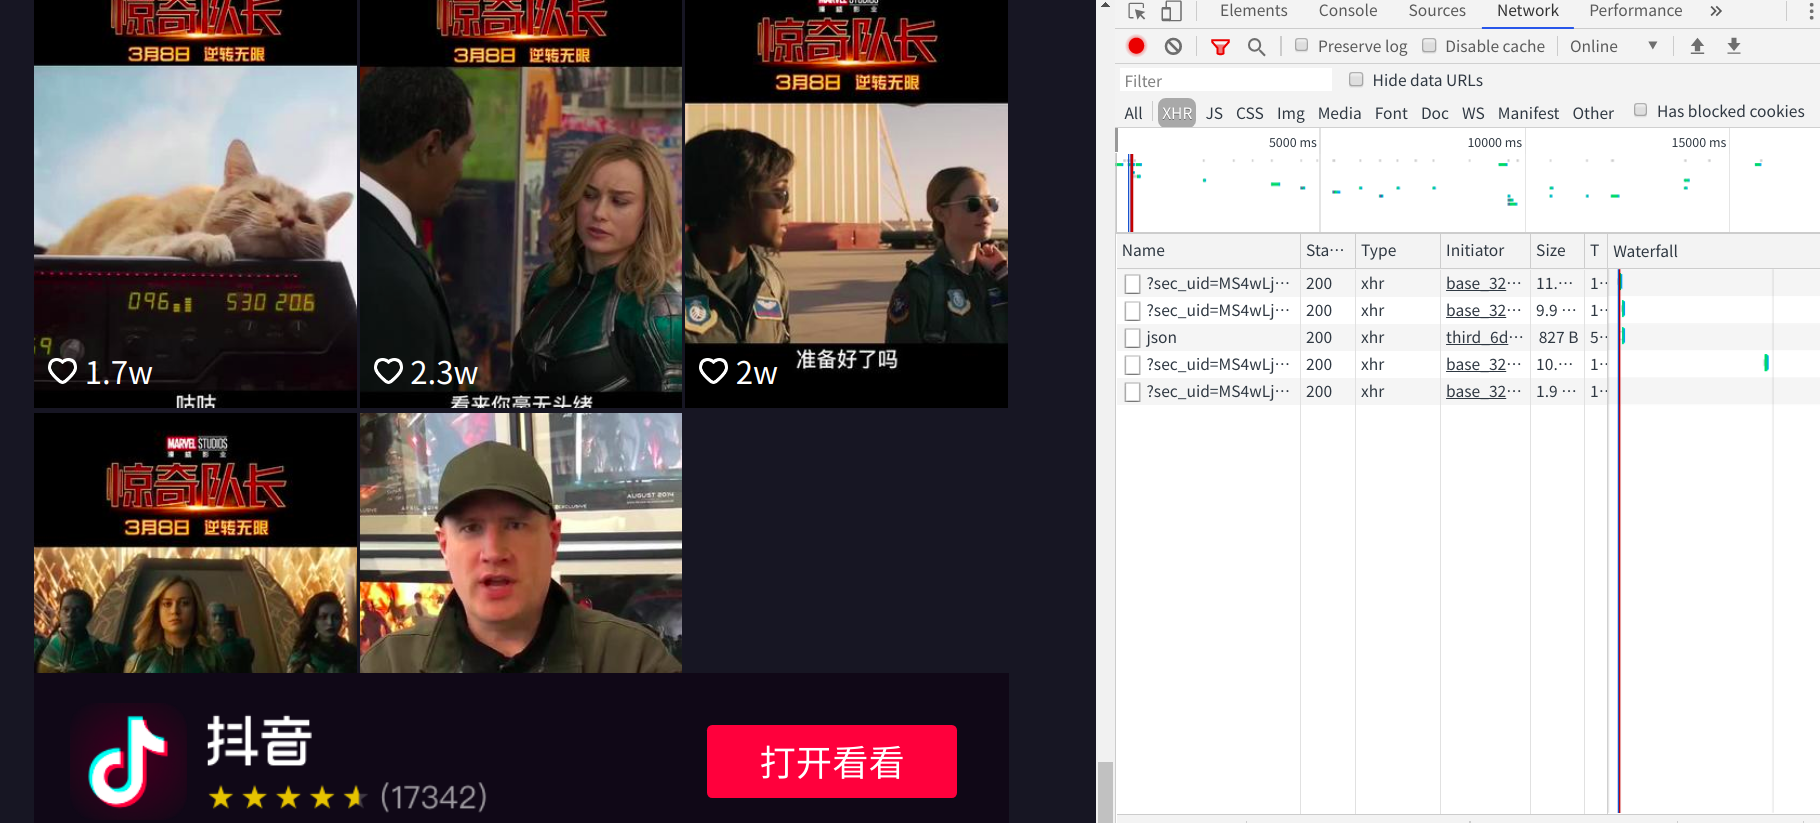
Task: Click the Filter text input field
Action: coord(1225,81)
